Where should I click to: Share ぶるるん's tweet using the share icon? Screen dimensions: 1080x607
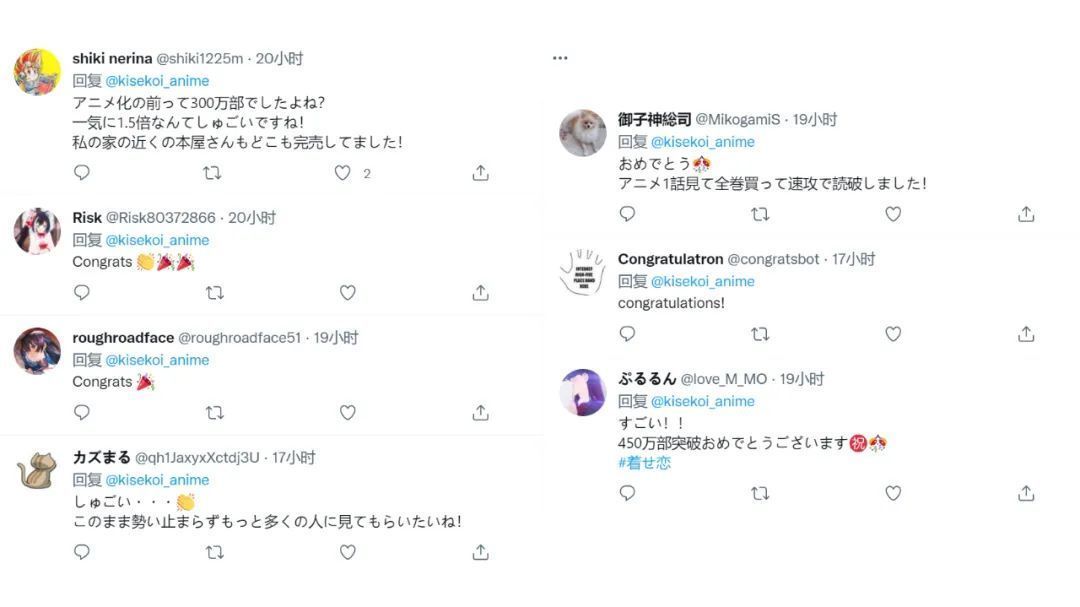[1025, 493]
